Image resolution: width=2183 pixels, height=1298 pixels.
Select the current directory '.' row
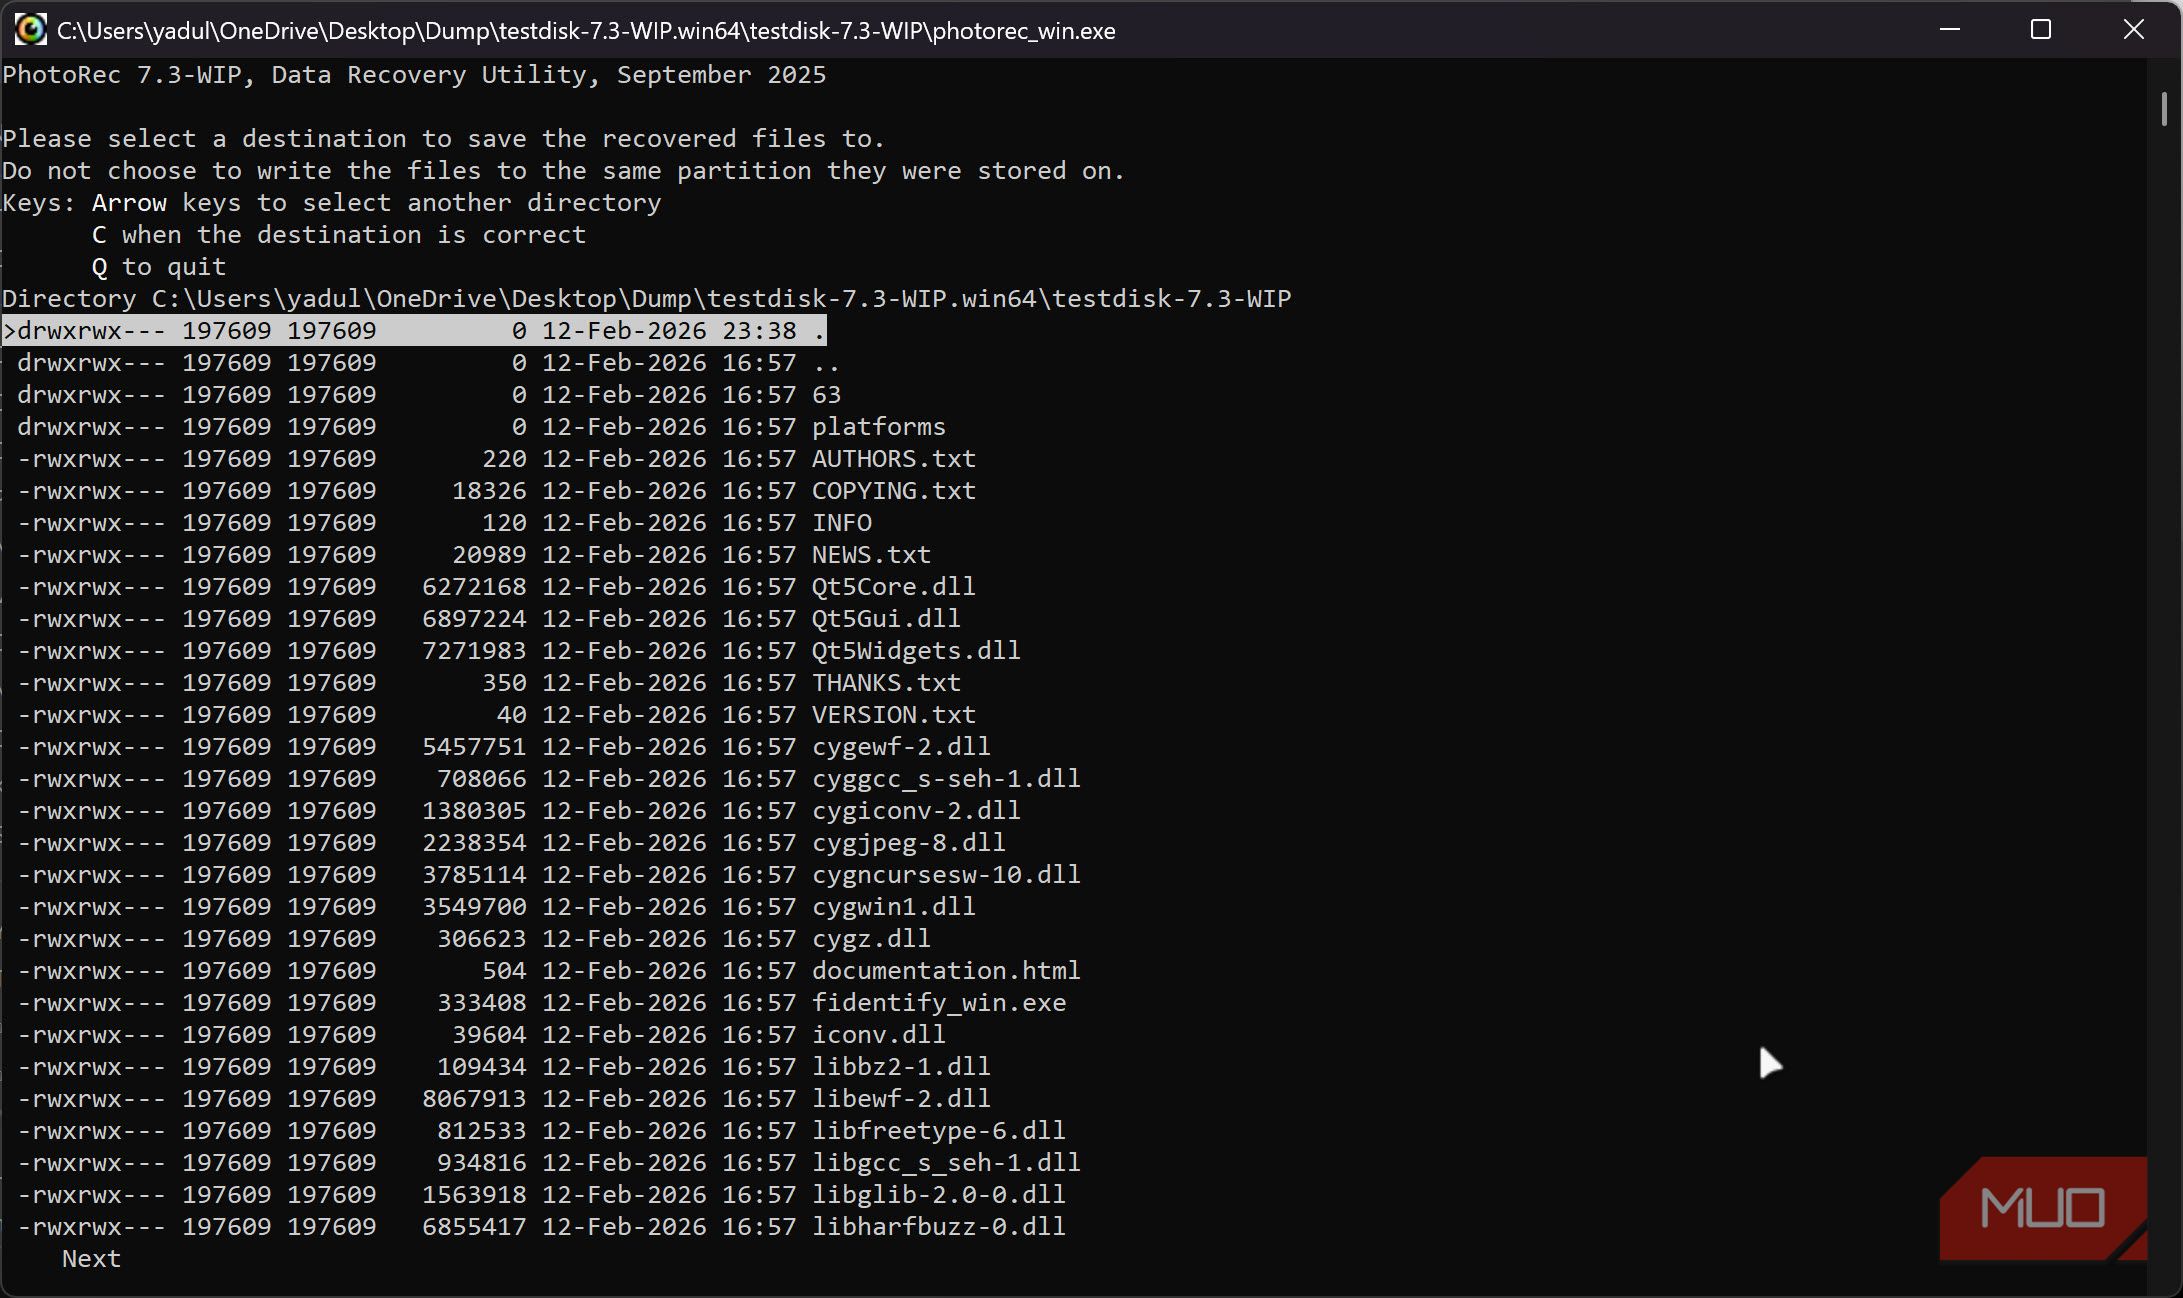pyautogui.click(x=414, y=331)
